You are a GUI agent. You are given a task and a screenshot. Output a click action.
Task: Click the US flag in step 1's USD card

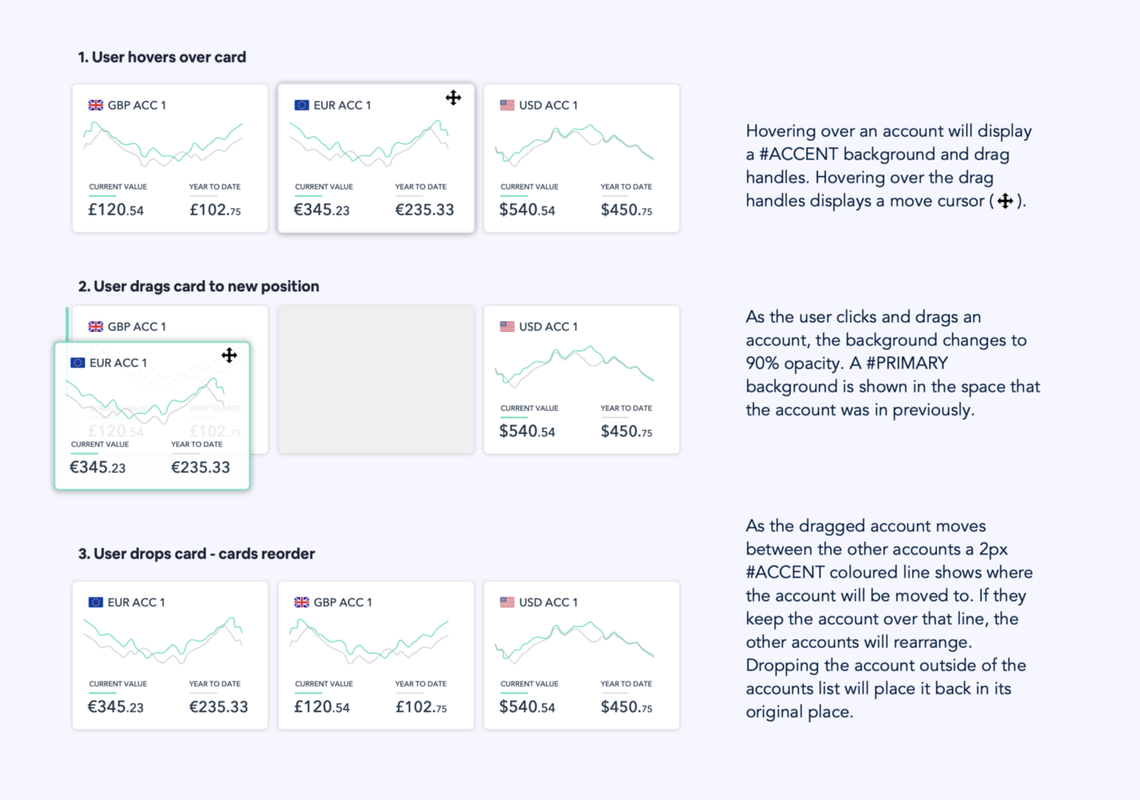point(507,105)
